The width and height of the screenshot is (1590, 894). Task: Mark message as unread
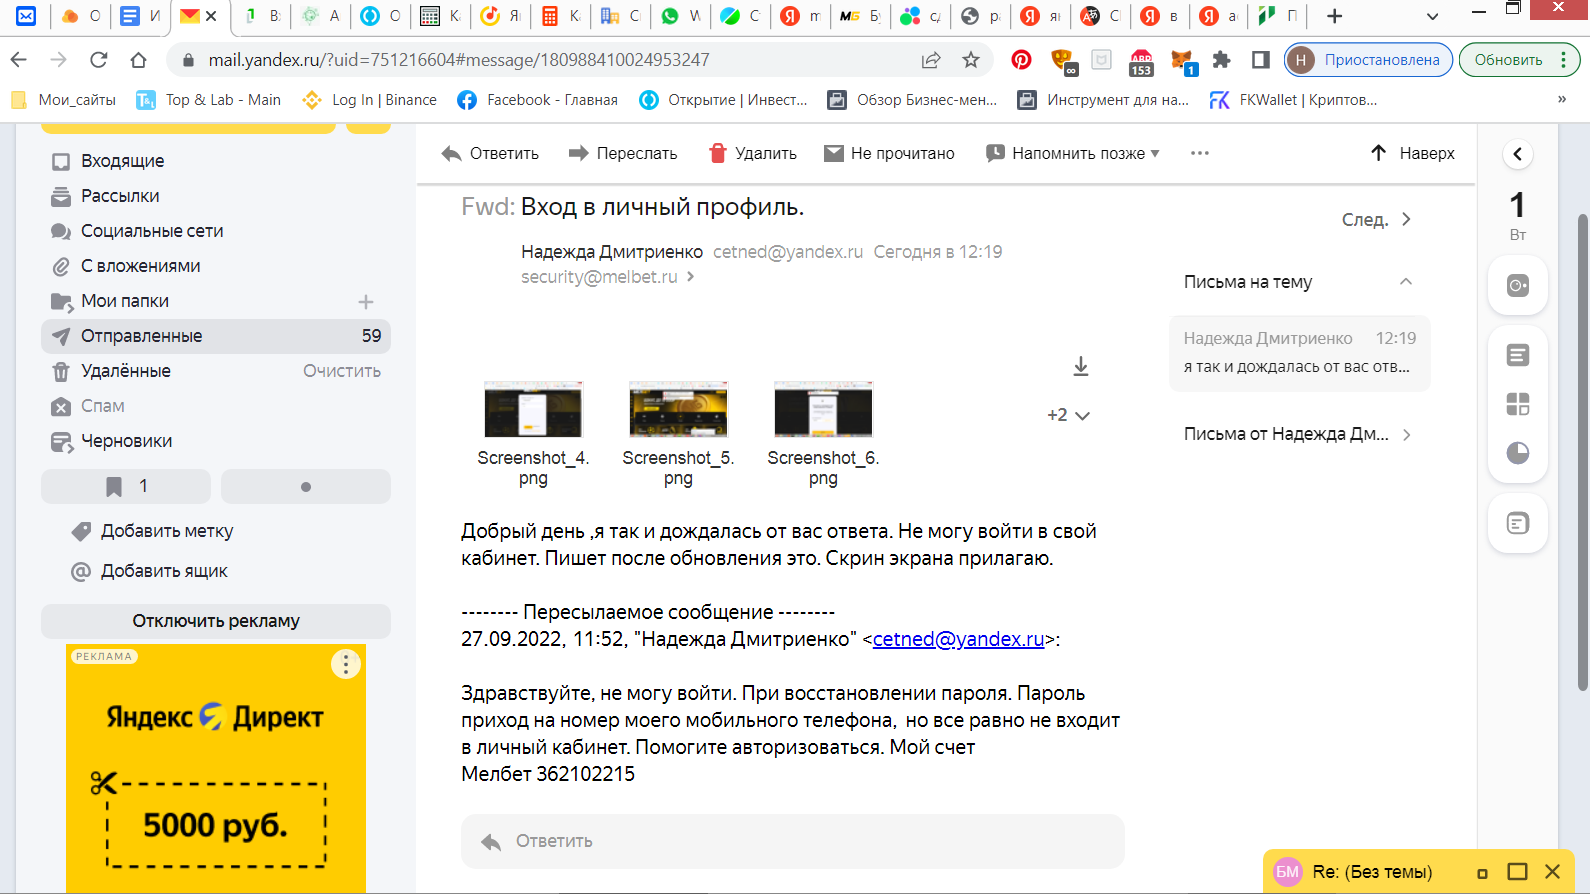889,153
